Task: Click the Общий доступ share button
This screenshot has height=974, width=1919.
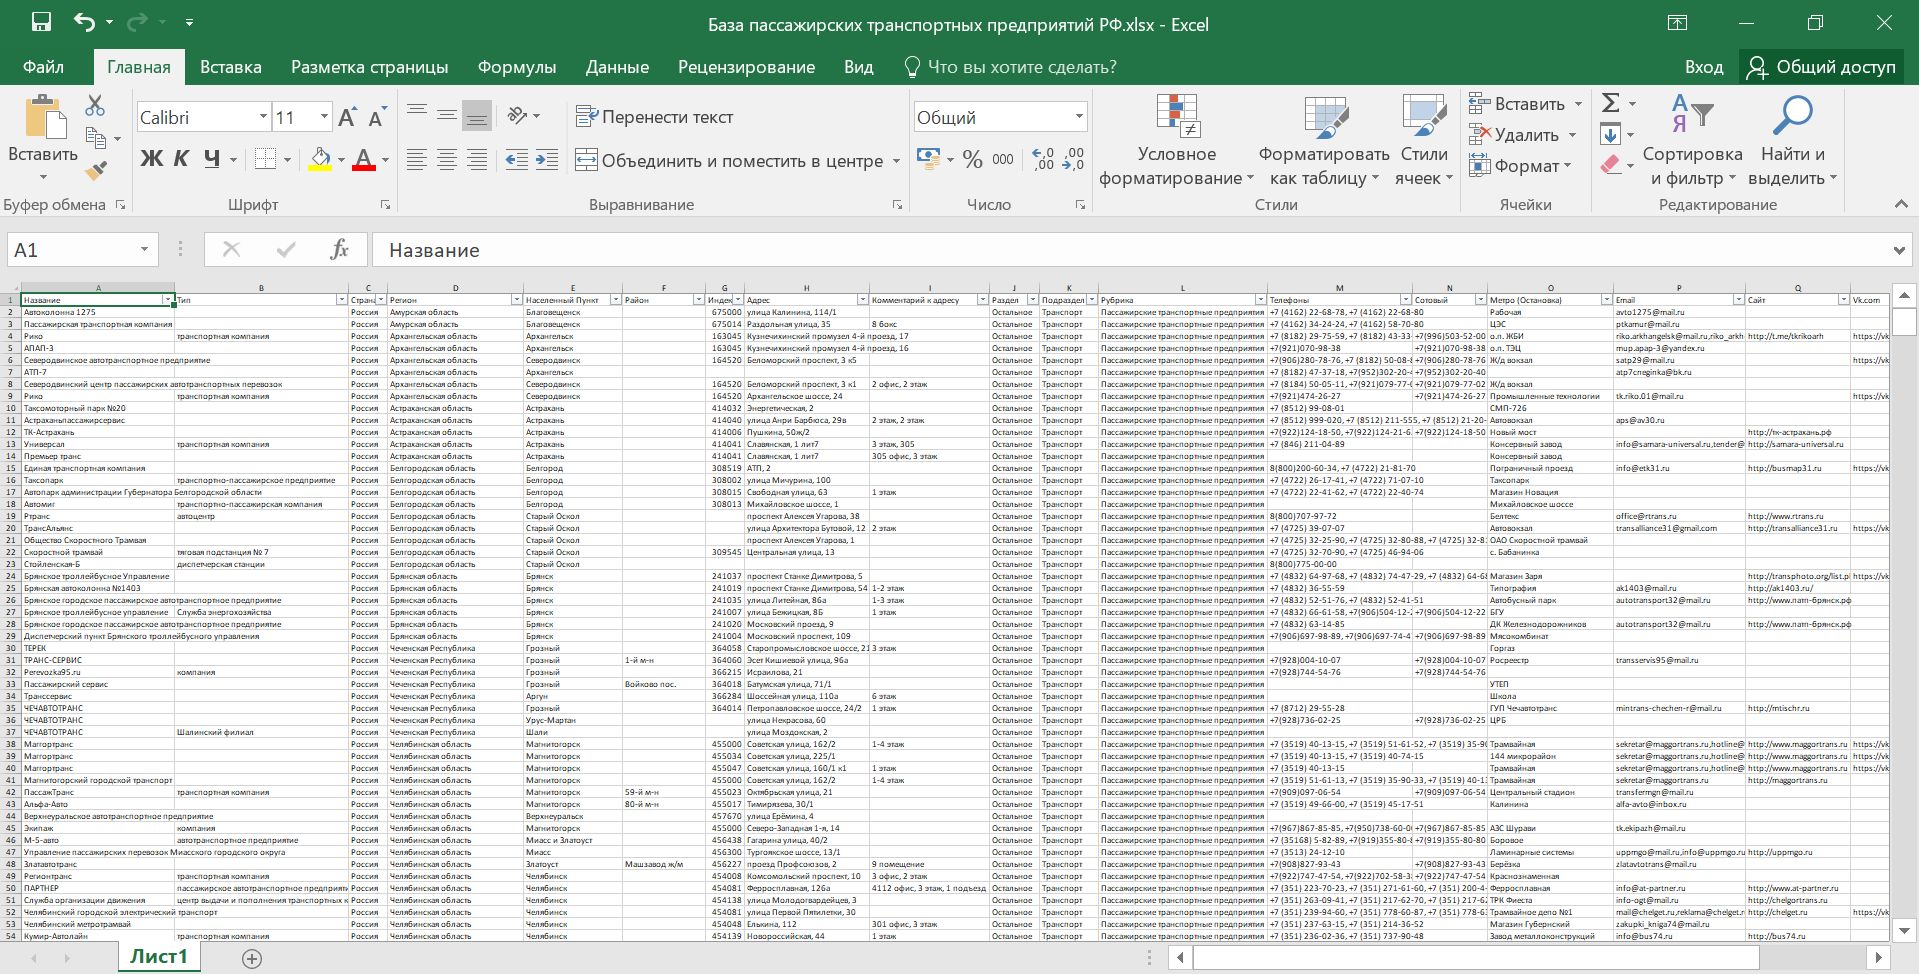Action: pos(1821,67)
